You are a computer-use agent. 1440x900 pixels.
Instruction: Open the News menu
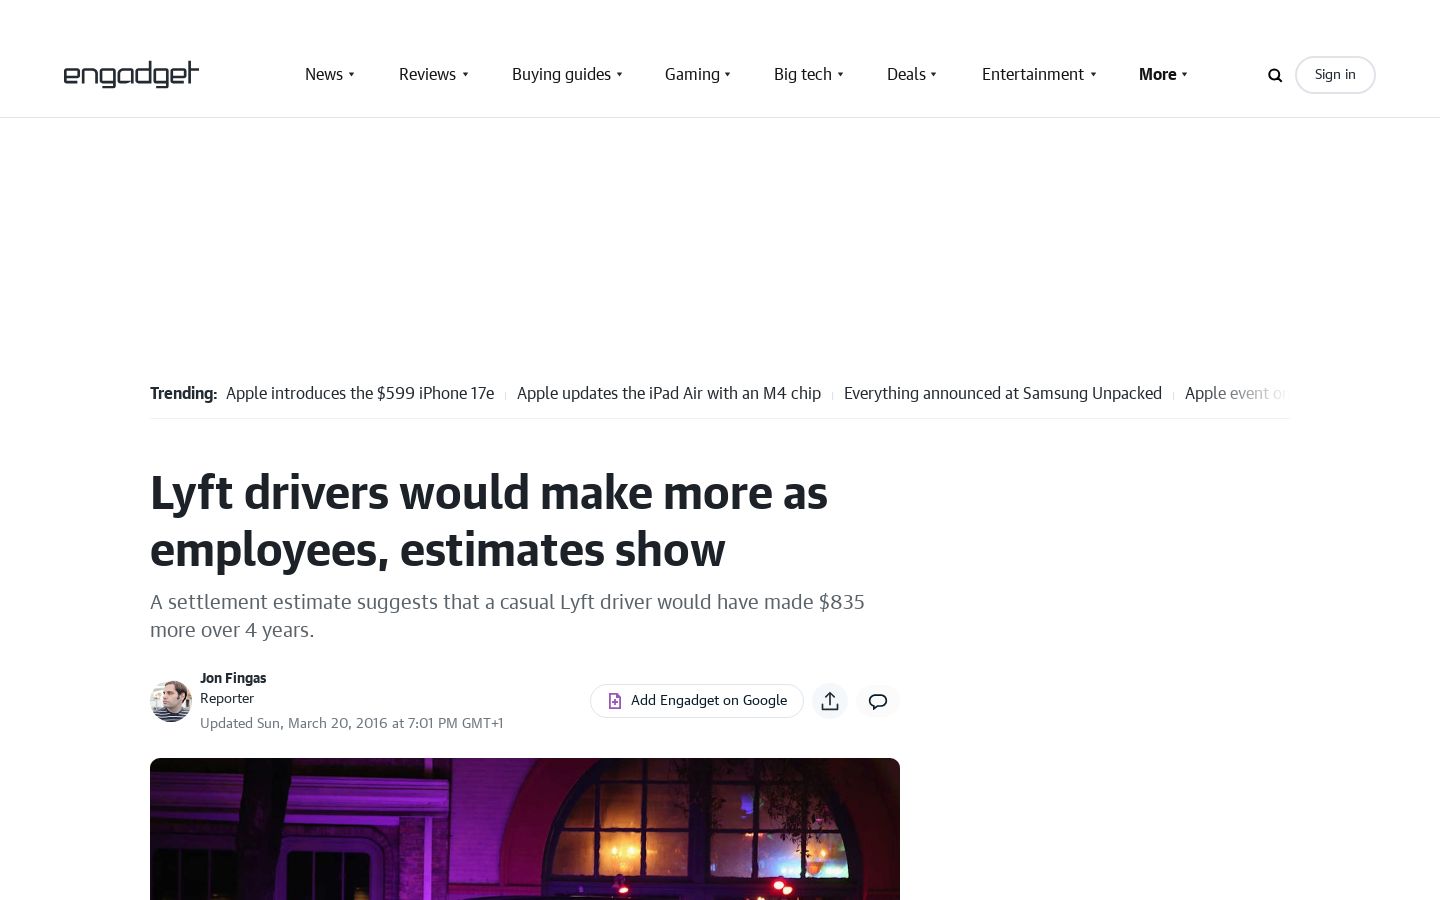324,74
